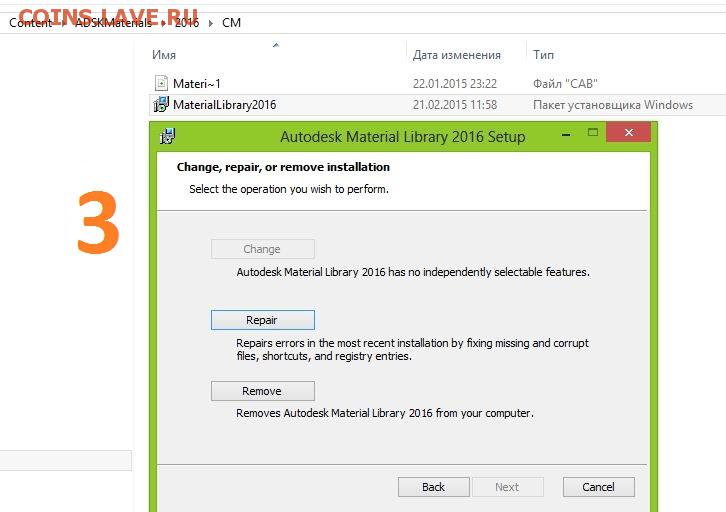Open the setup dialog title bar icon

pos(167,137)
